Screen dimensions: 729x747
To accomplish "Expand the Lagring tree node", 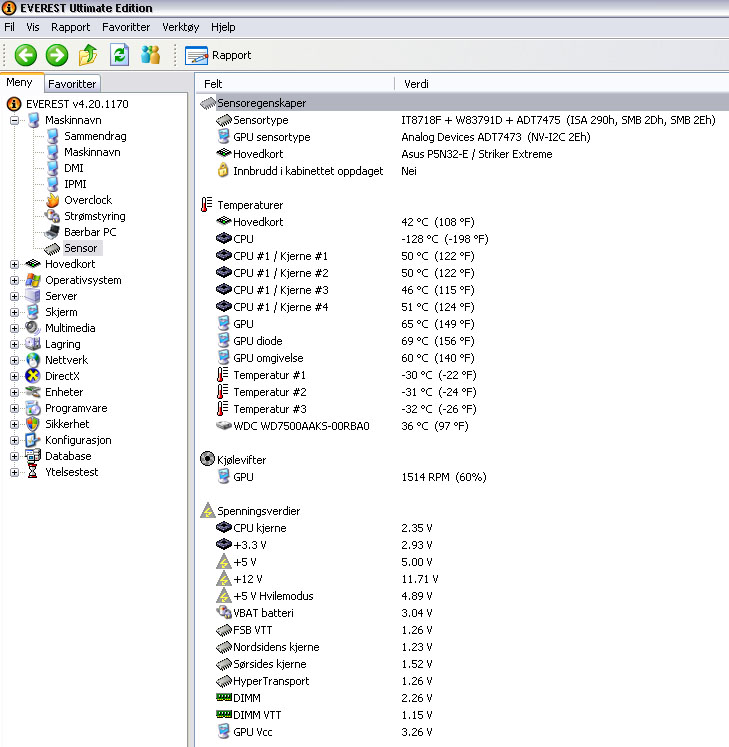I will pos(14,344).
